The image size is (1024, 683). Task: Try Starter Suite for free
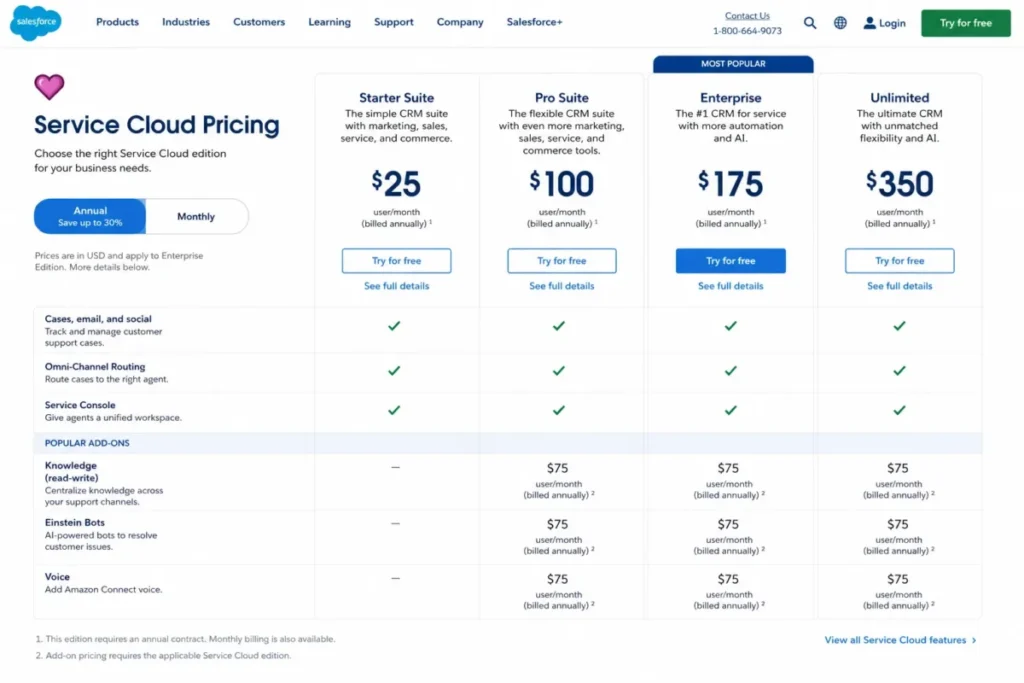tap(396, 261)
